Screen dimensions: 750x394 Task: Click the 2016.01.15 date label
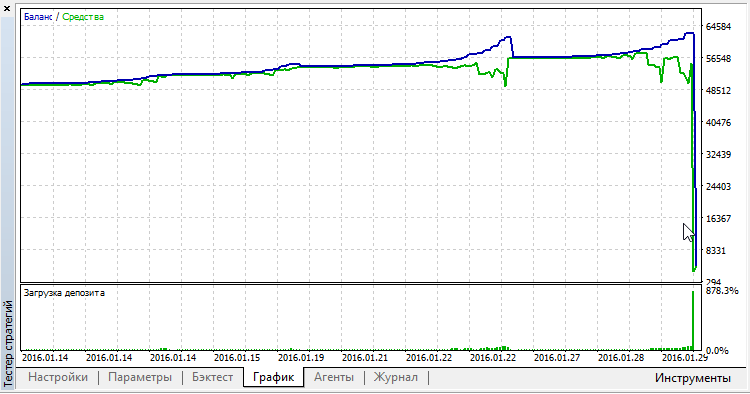(237, 358)
